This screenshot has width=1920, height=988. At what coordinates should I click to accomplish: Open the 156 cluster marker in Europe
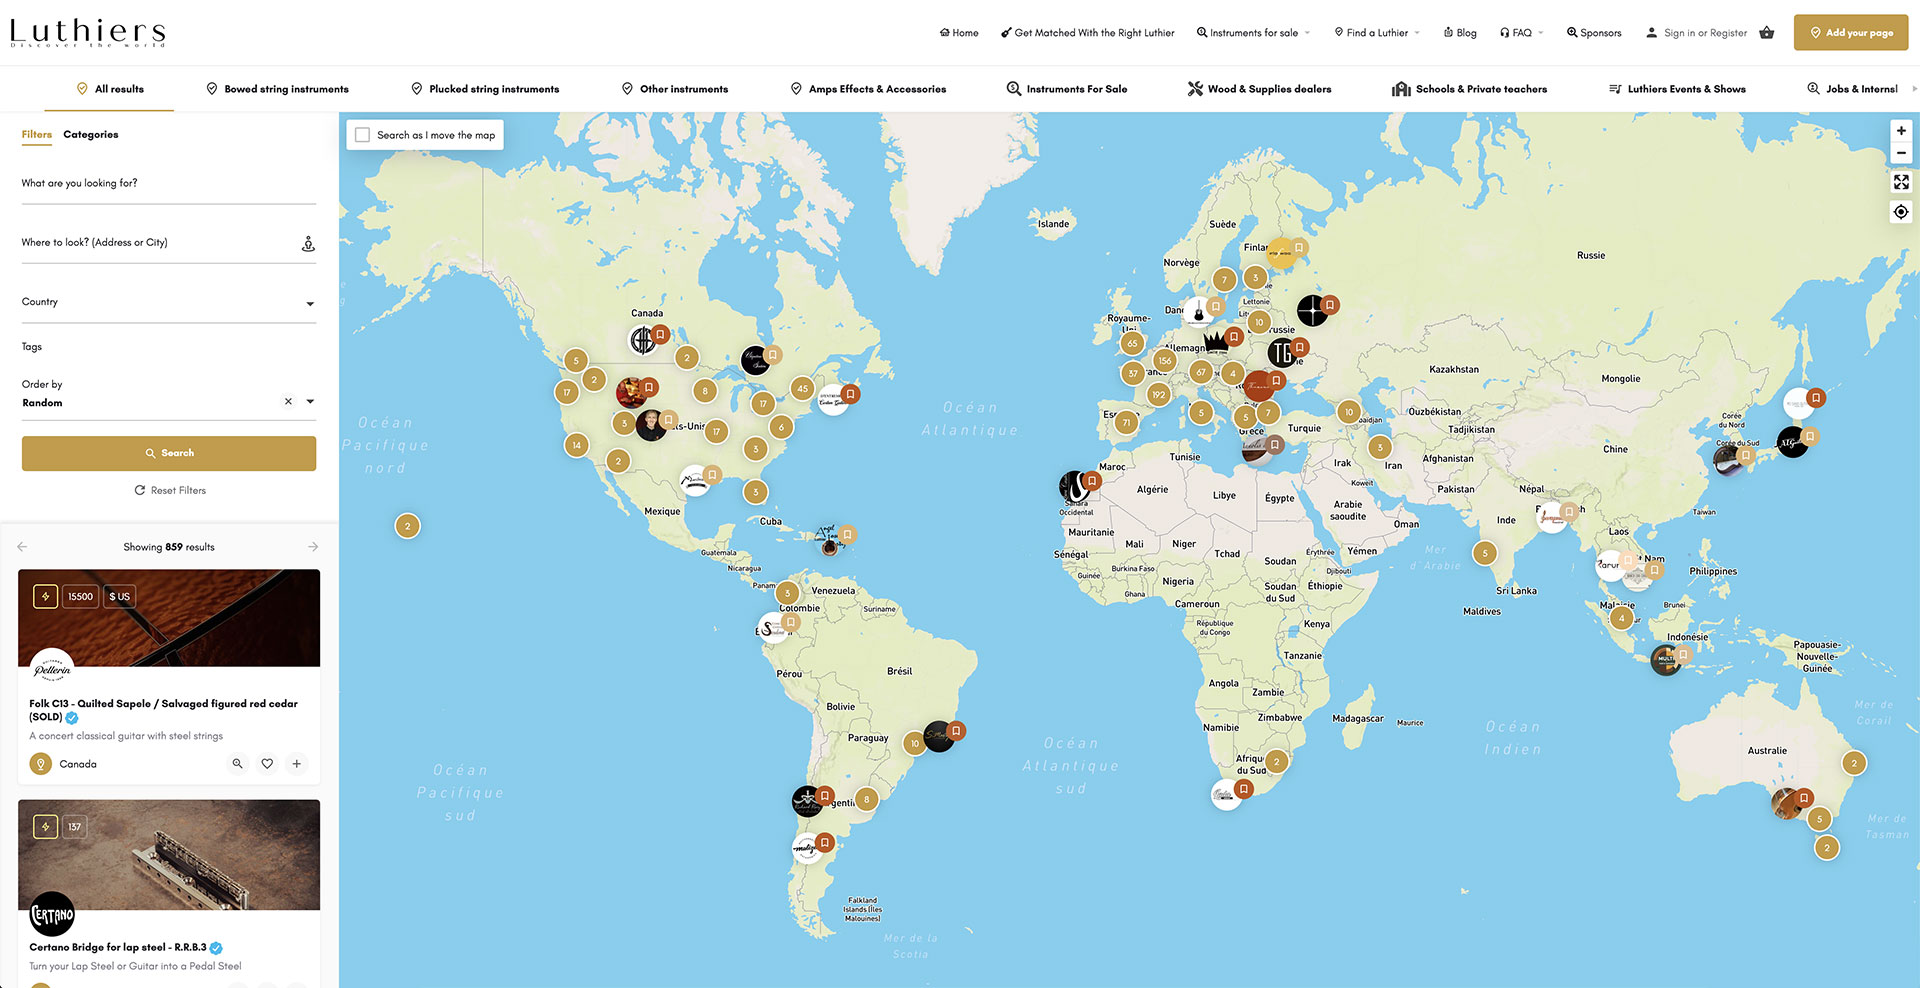pyautogui.click(x=1165, y=360)
